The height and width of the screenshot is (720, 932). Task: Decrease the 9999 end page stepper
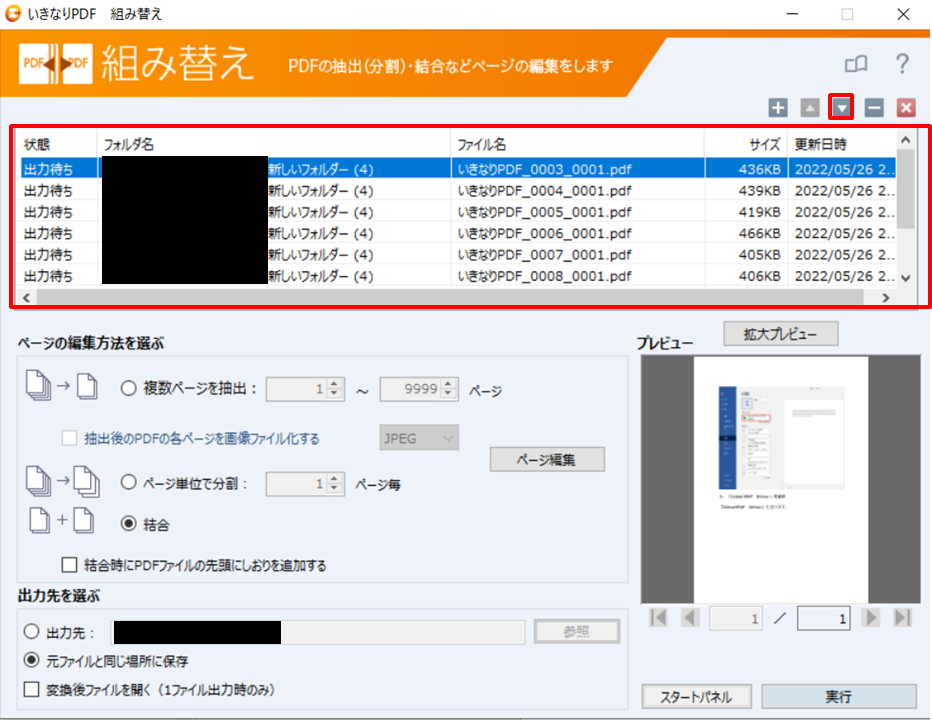pyautogui.click(x=449, y=394)
